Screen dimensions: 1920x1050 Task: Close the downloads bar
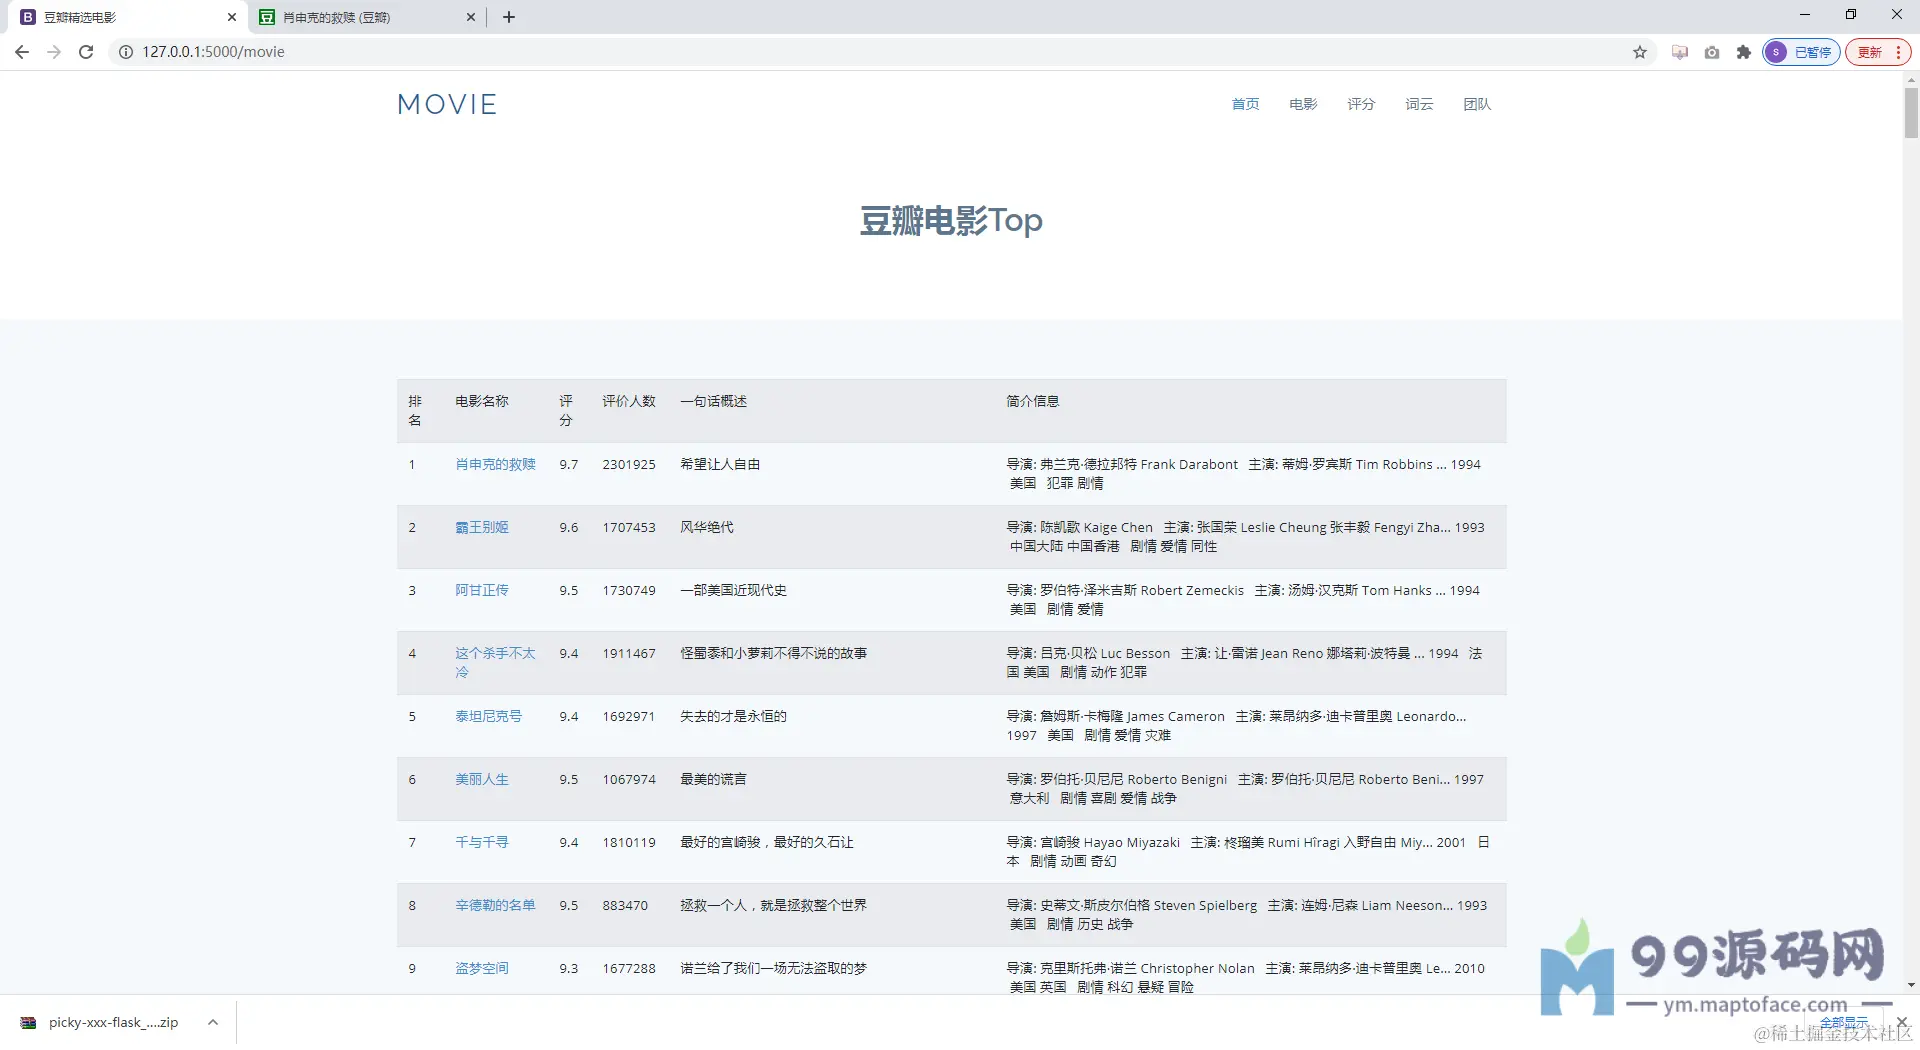pos(1901,1021)
